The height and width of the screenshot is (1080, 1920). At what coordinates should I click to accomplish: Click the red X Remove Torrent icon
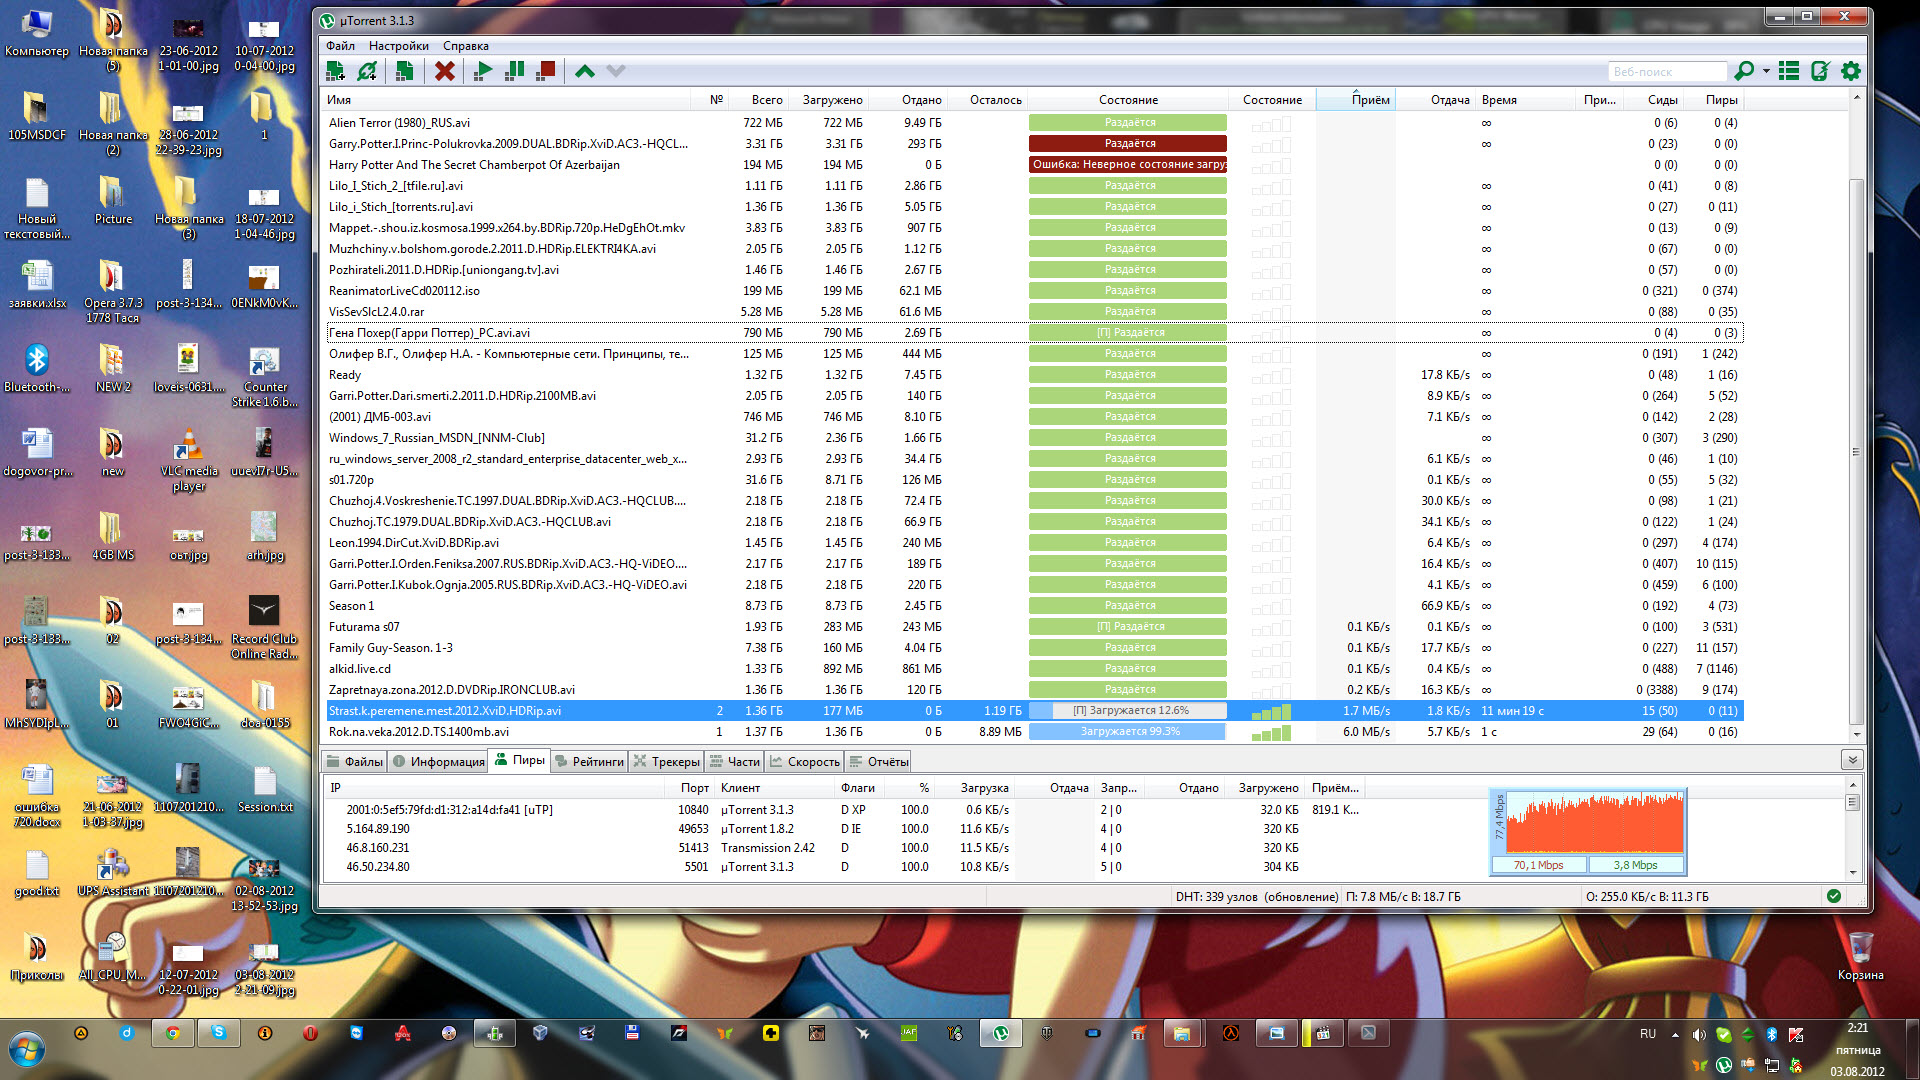click(445, 71)
